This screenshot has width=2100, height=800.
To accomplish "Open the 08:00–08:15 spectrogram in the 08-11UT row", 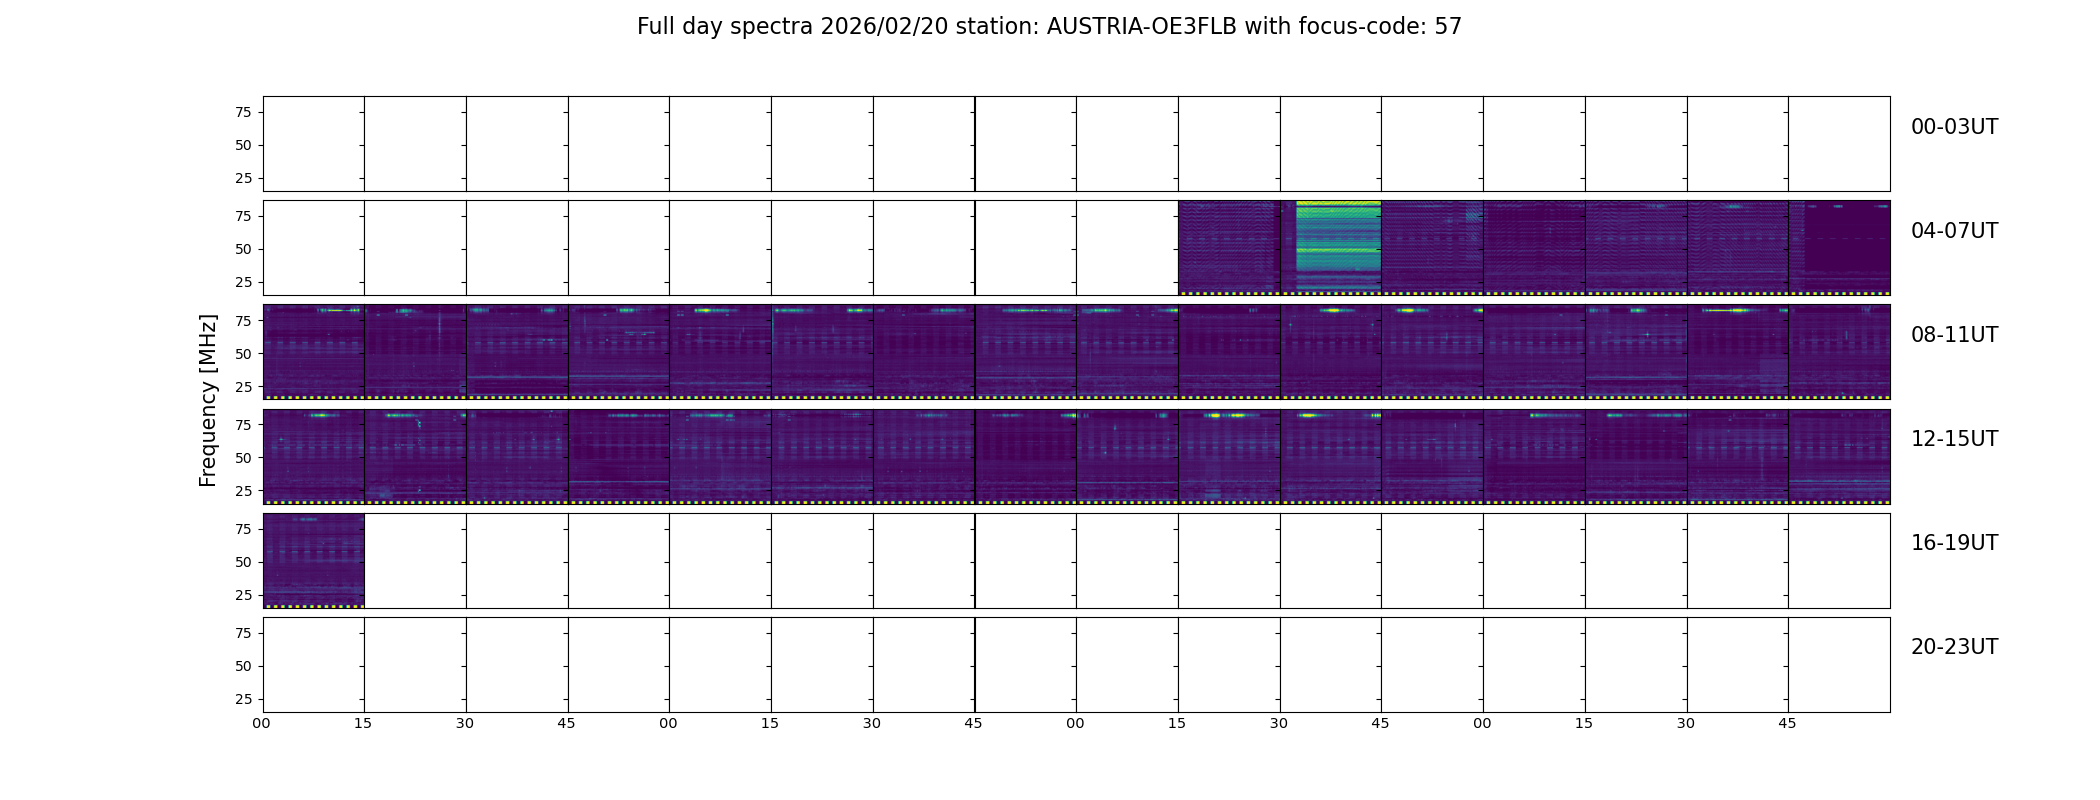I will click(x=314, y=352).
